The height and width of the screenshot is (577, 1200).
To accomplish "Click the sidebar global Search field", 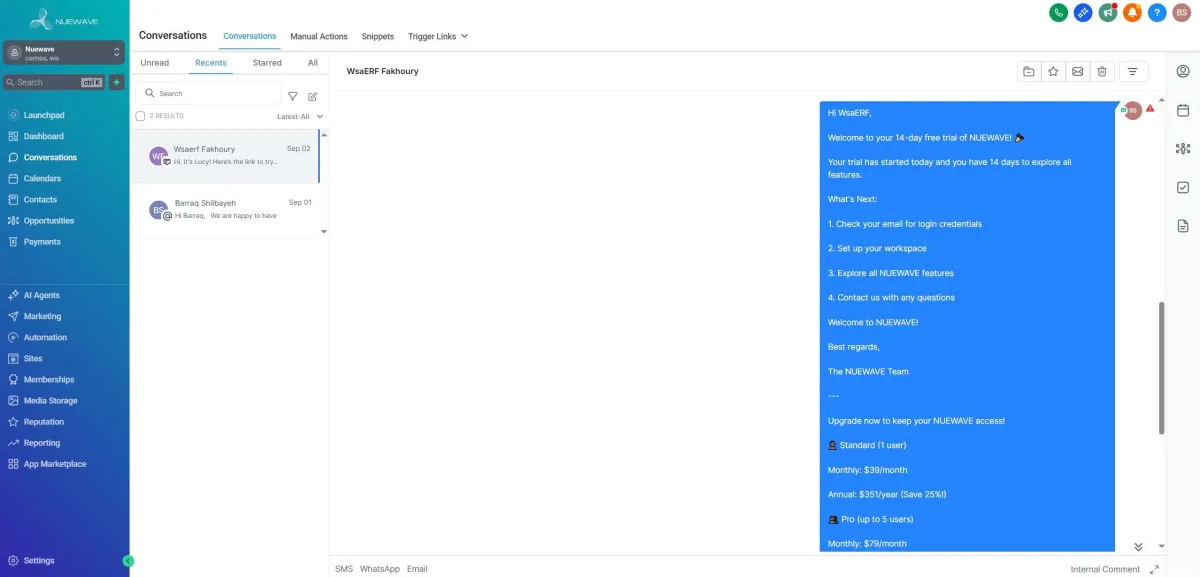I will point(55,82).
